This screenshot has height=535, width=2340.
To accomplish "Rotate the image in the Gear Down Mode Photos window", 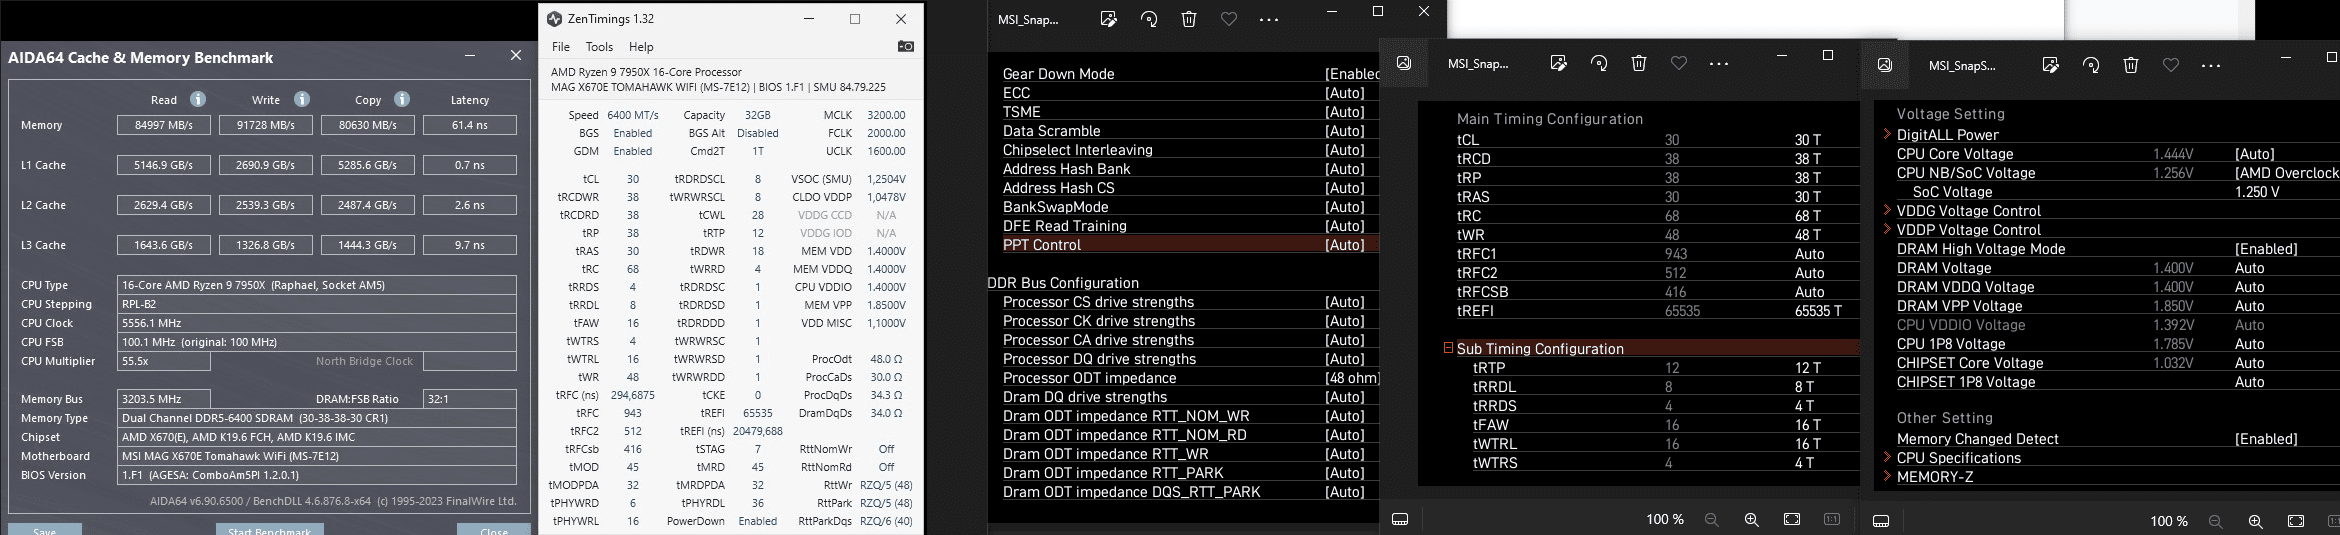I will (x=1149, y=19).
